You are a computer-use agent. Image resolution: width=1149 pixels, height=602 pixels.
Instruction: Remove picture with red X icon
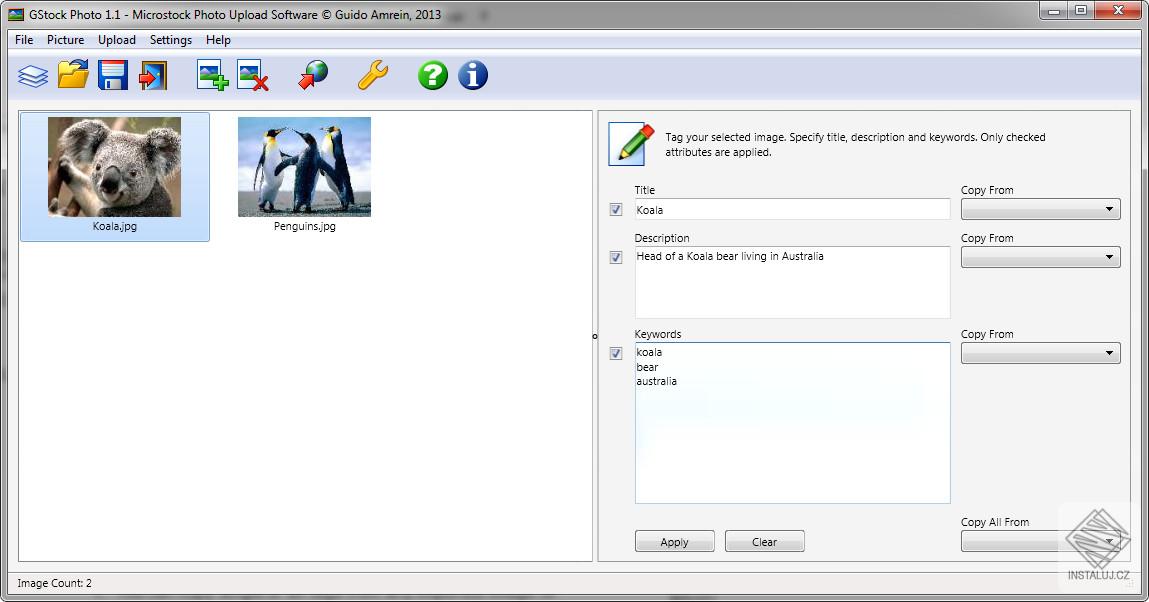tap(253, 75)
